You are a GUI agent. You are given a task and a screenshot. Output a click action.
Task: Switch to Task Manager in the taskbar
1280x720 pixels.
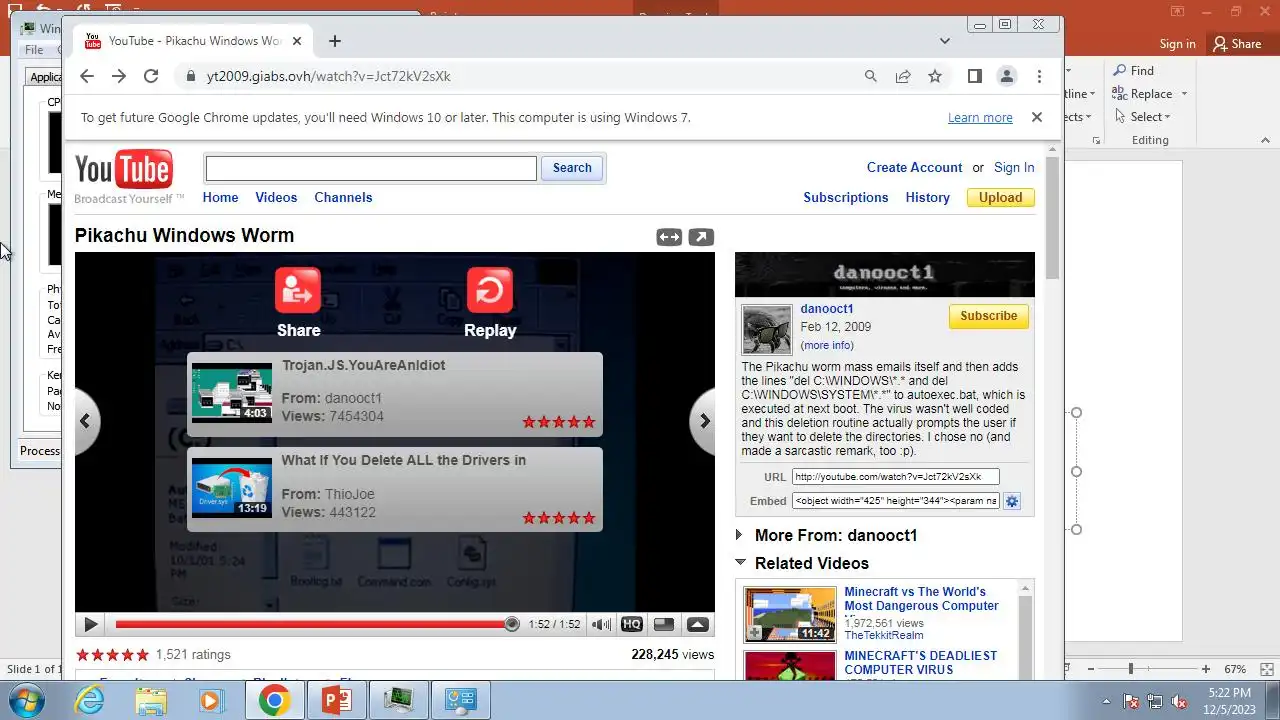click(399, 701)
